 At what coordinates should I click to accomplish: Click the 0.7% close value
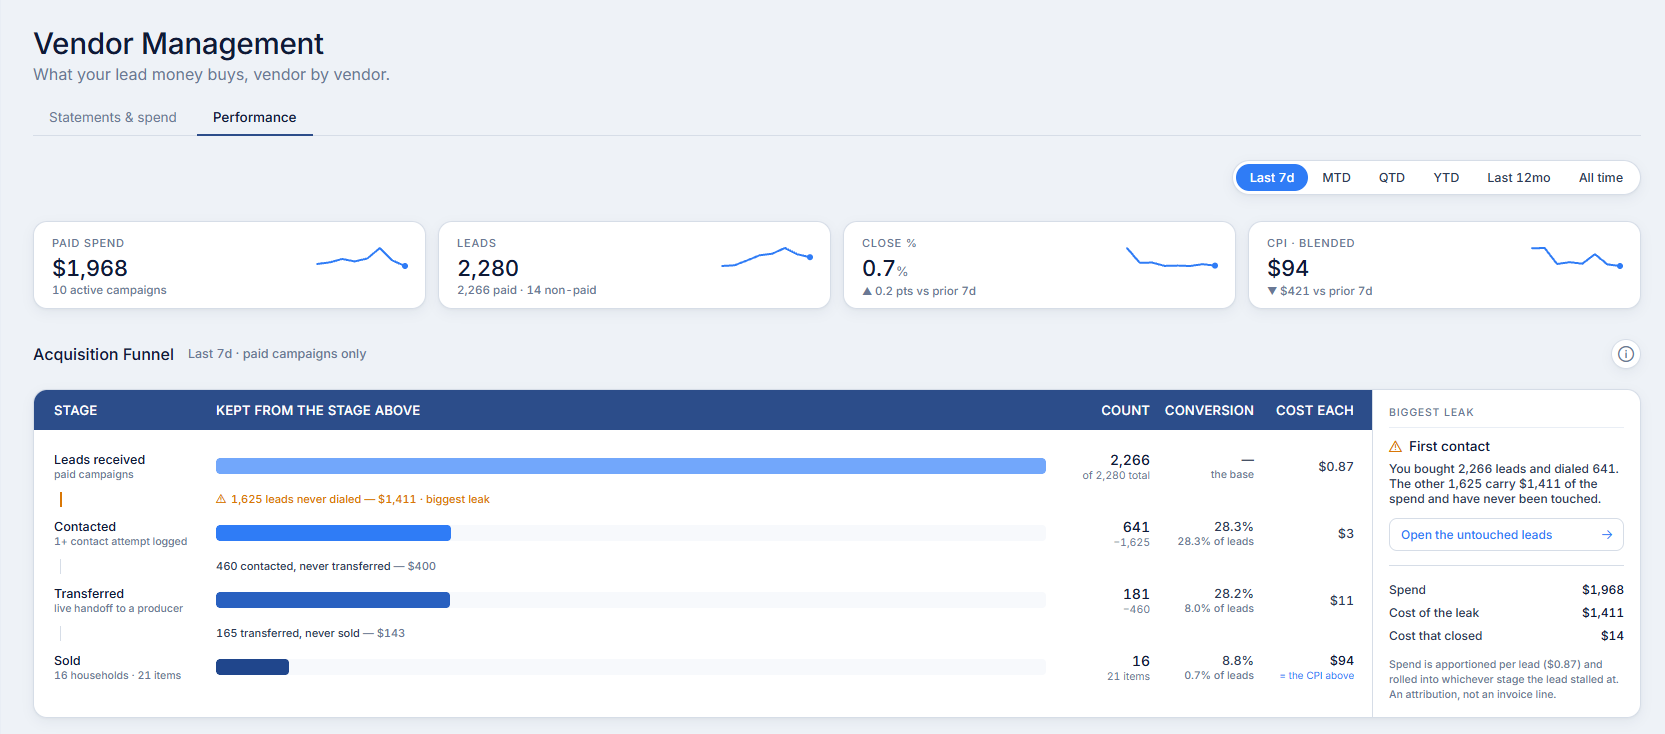click(x=885, y=268)
